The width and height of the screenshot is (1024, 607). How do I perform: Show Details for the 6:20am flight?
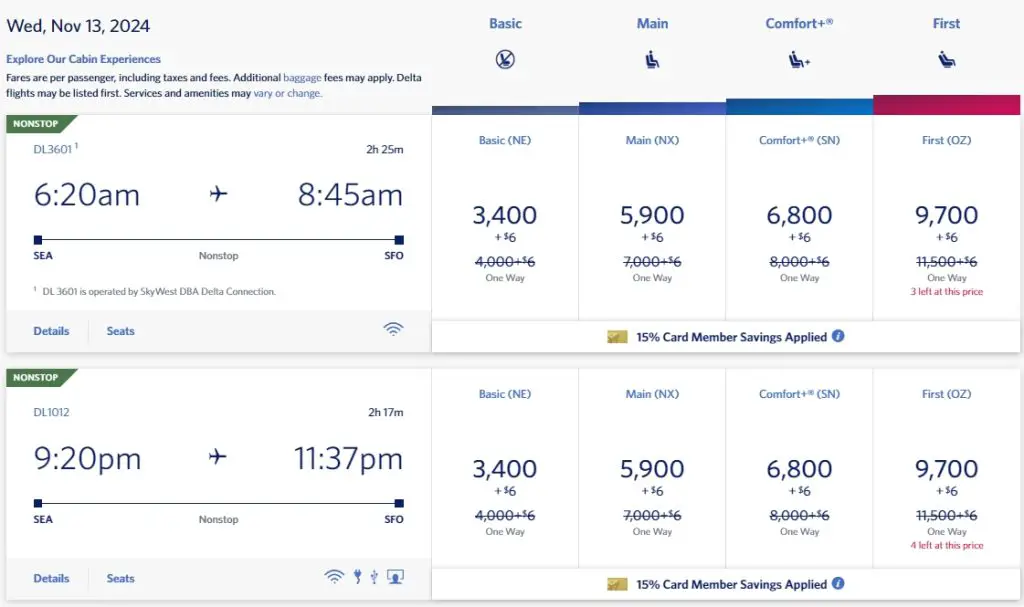51,331
